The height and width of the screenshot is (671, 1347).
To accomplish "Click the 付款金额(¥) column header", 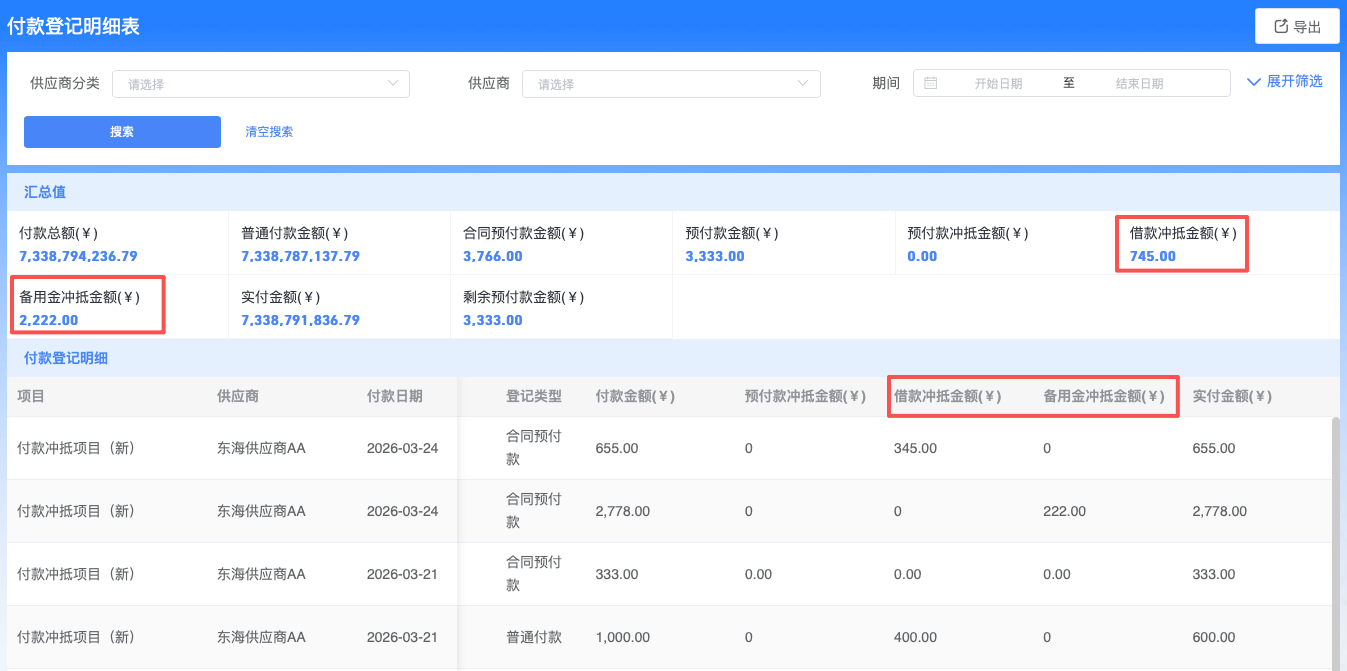I will 635,397.
